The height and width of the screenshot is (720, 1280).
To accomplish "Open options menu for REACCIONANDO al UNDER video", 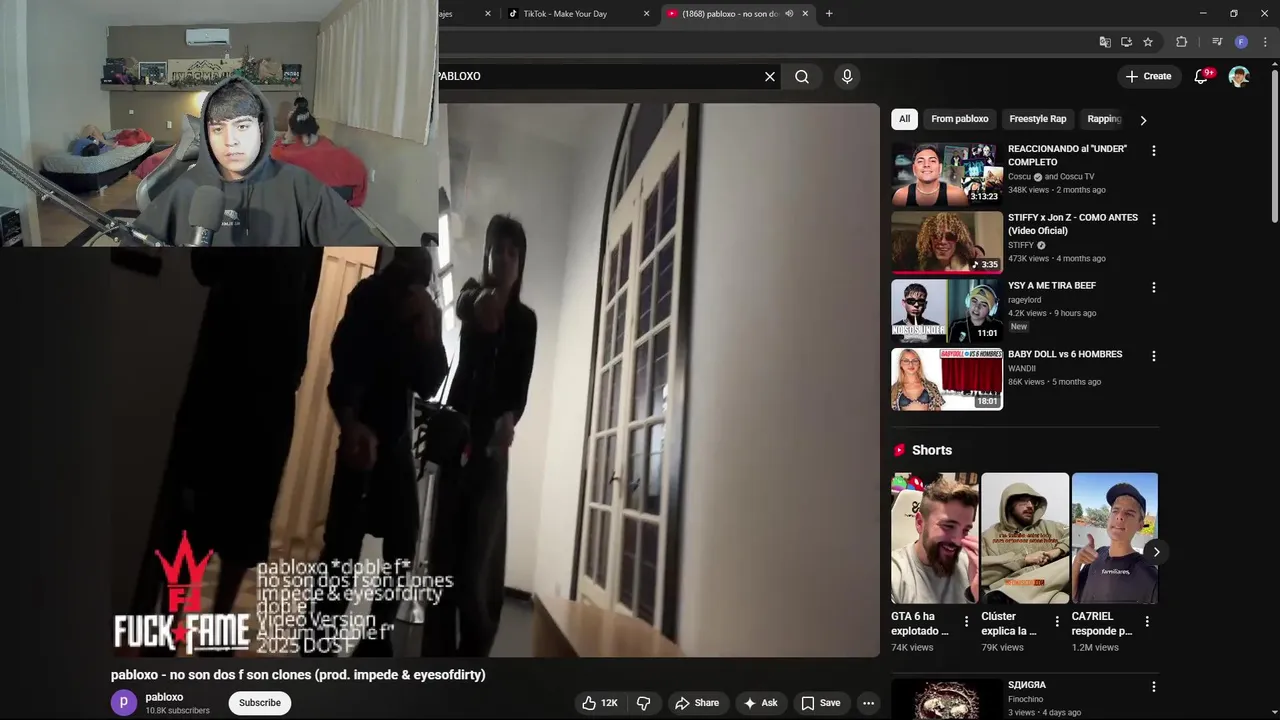I will click(x=1153, y=151).
